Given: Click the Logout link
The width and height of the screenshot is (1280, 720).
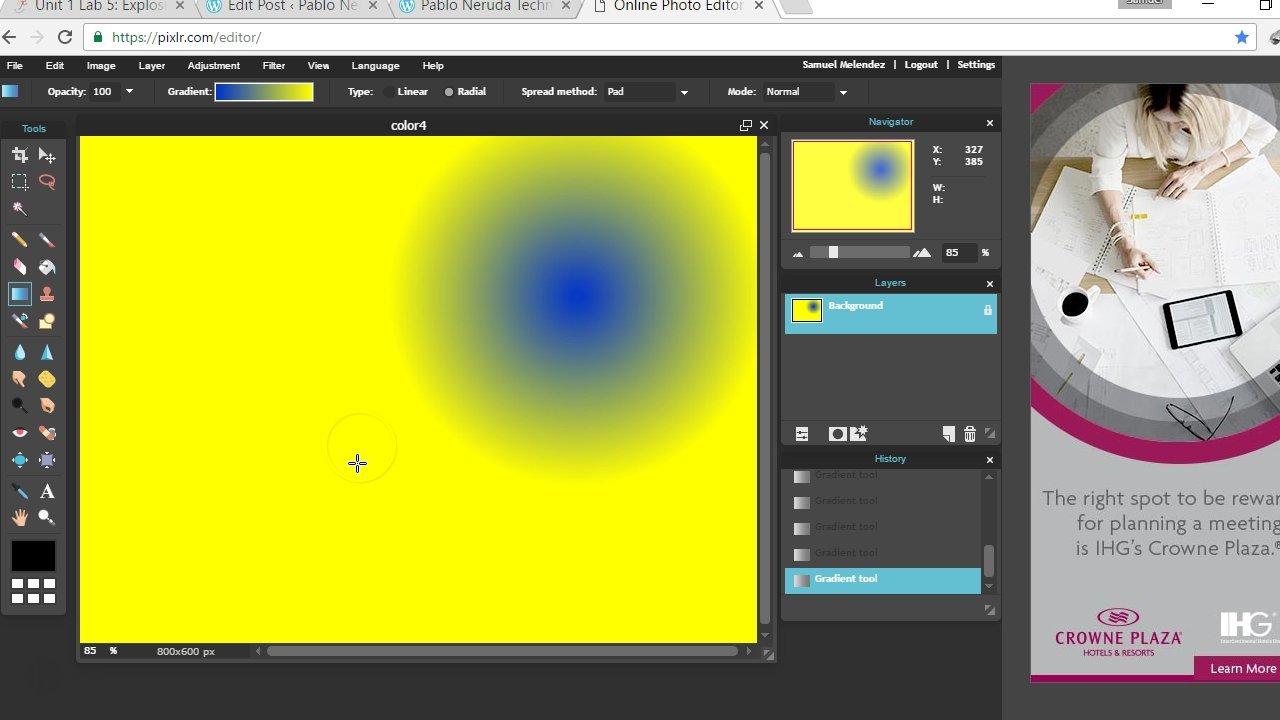Looking at the screenshot, I should click(920, 64).
